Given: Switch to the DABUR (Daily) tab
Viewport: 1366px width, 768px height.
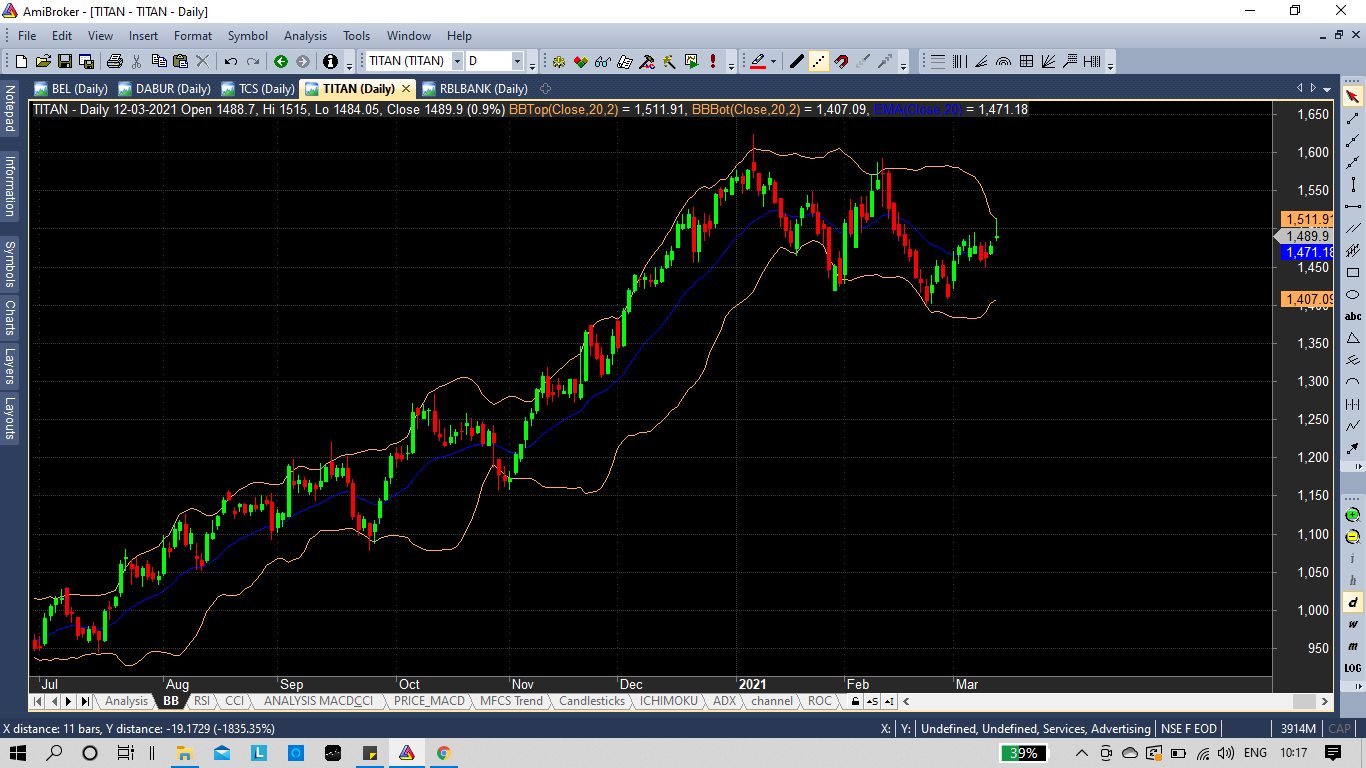Looking at the screenshot, I should pyautogui.click(x=165, y=89).
